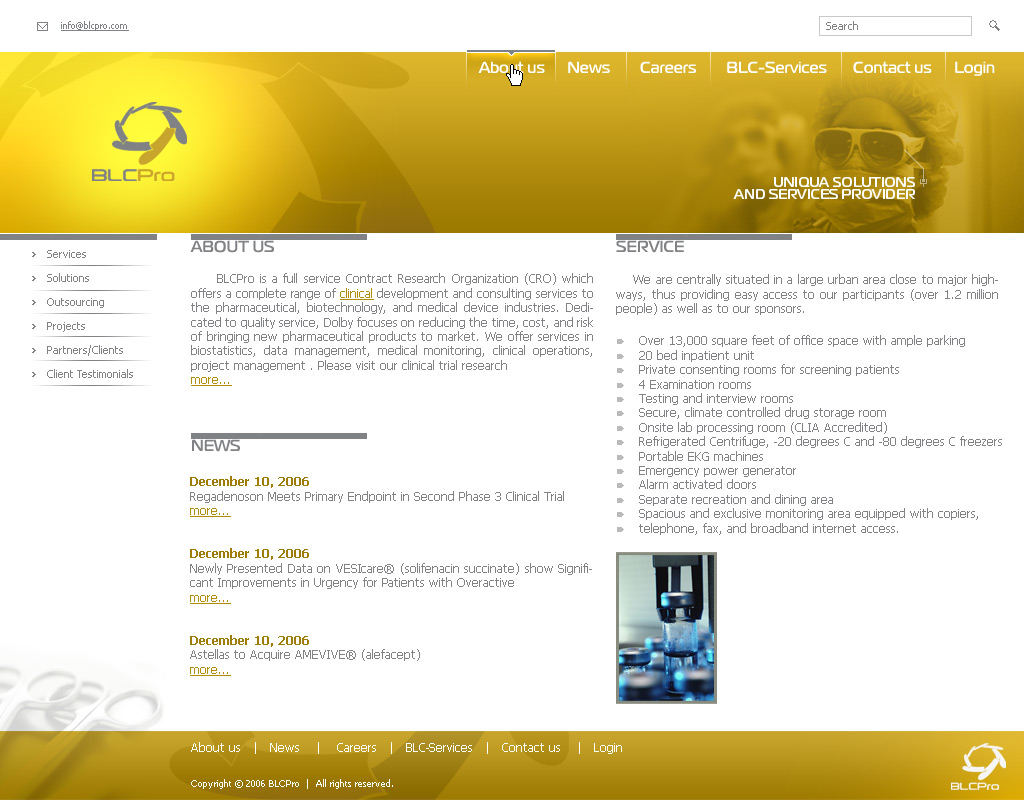
Task: Click 'Emergency power generator' list item
Action: [x=717, y=471]
